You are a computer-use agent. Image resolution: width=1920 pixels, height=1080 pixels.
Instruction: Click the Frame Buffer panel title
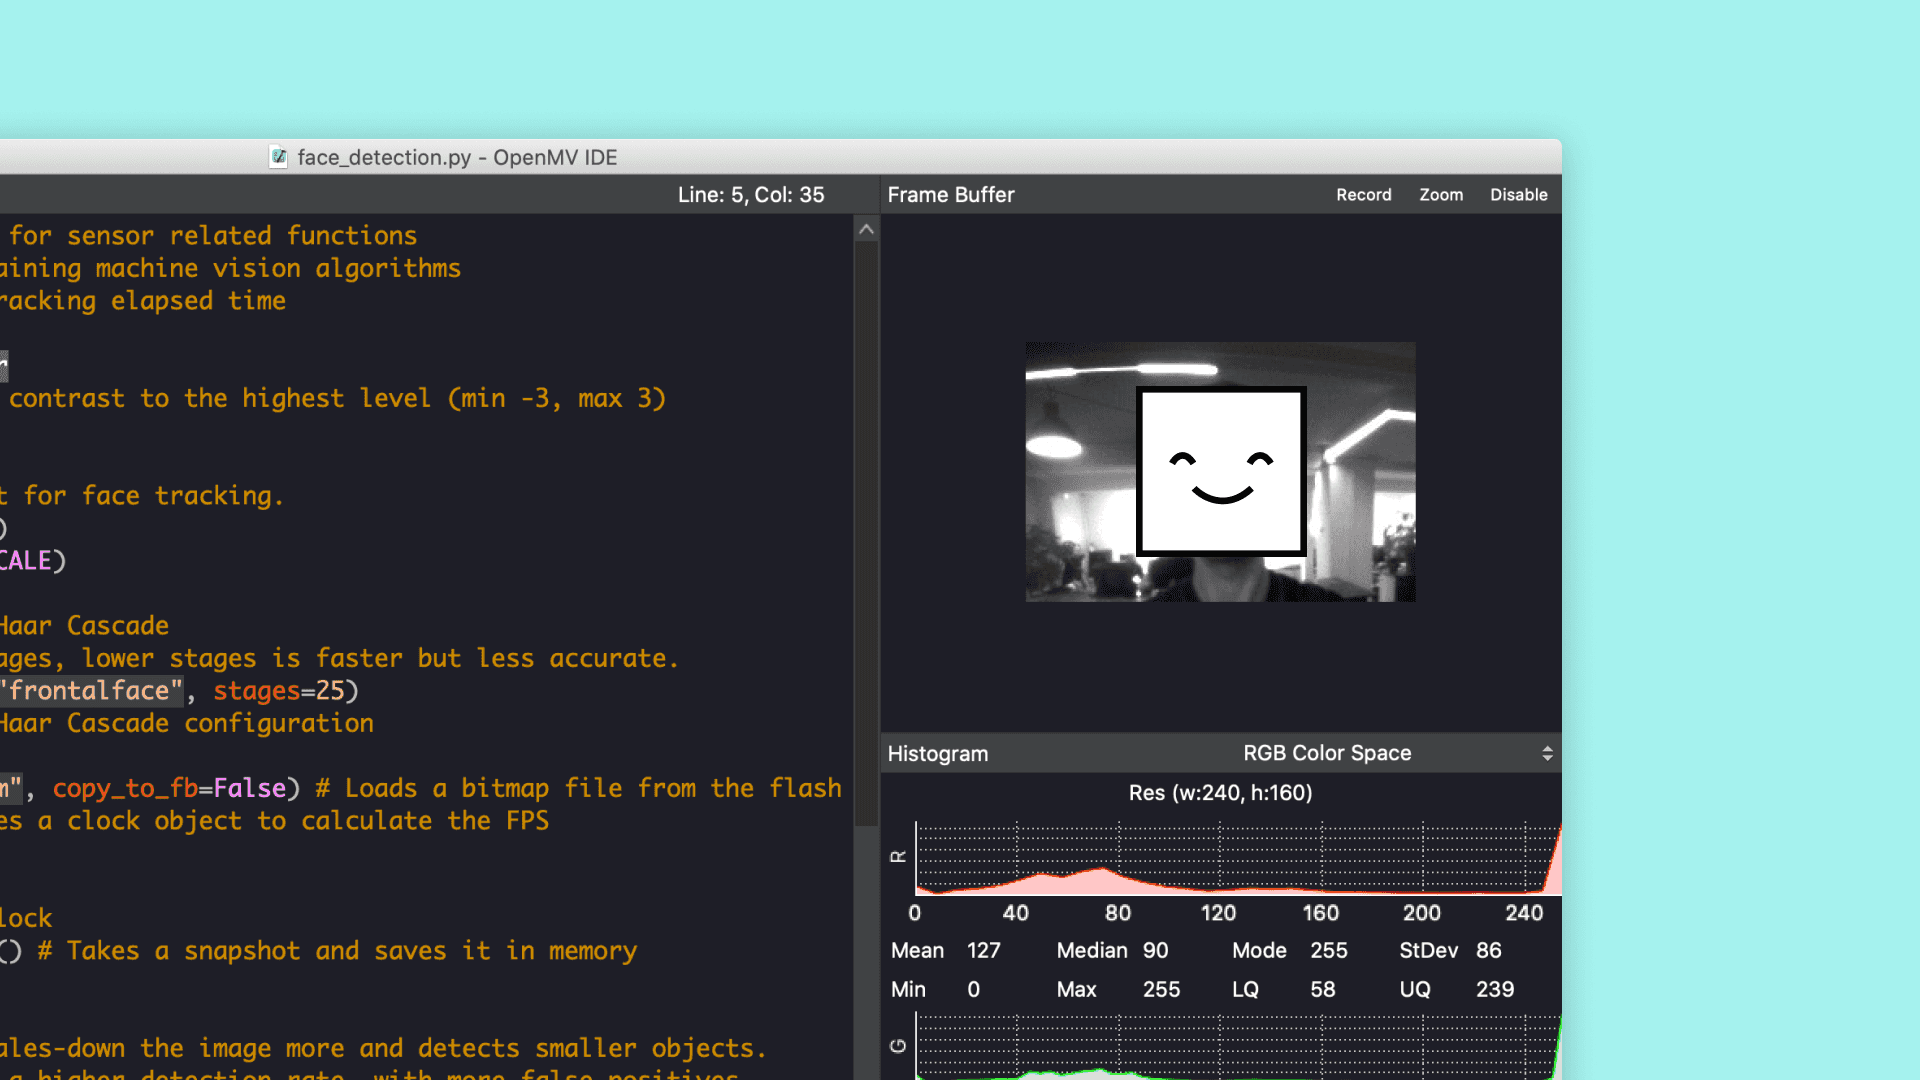[x=950, y=195]
